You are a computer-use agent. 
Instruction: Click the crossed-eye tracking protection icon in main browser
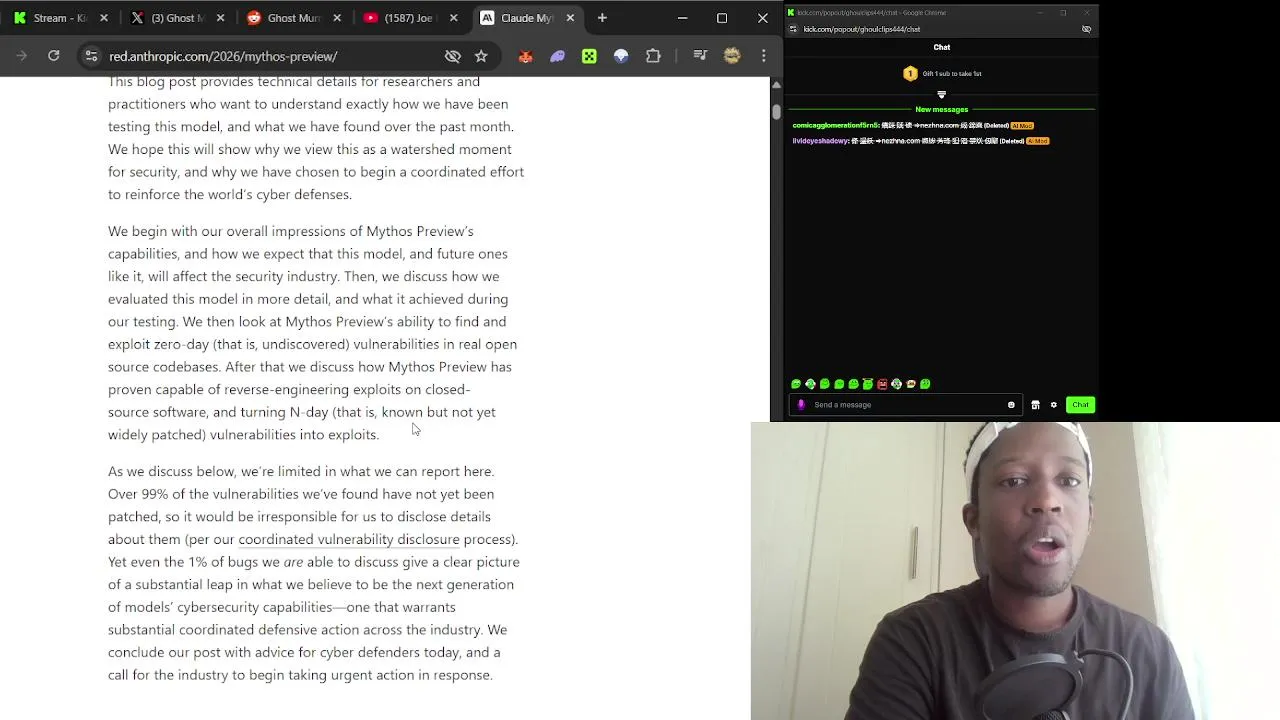click(x=453, y=56)
